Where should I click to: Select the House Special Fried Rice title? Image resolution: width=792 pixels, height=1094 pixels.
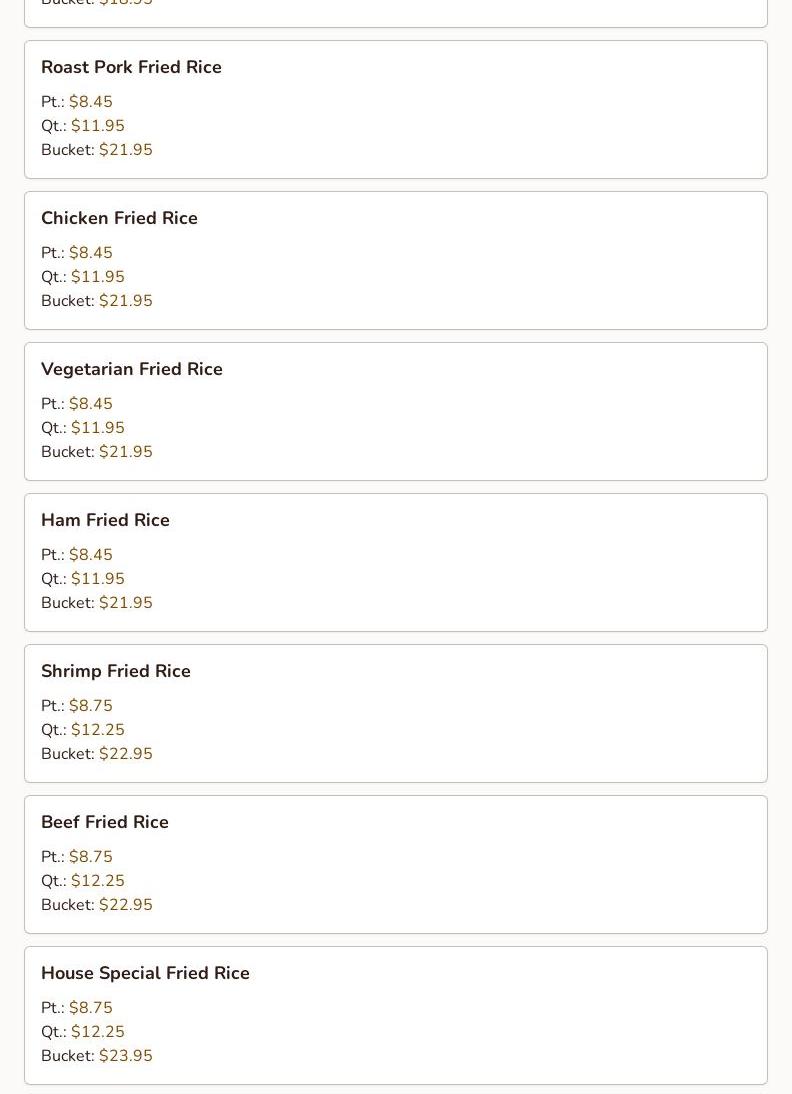(x=145, y=973)
